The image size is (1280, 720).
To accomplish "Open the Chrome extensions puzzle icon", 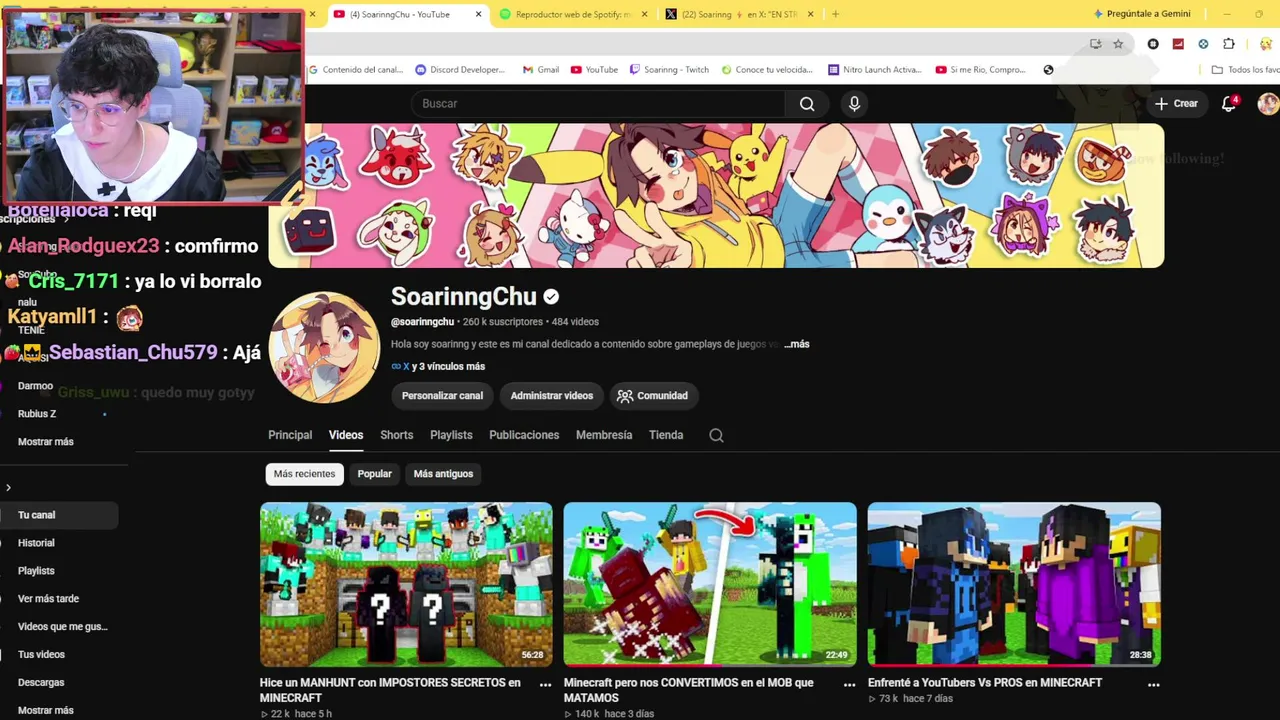I will (1229, 44).
